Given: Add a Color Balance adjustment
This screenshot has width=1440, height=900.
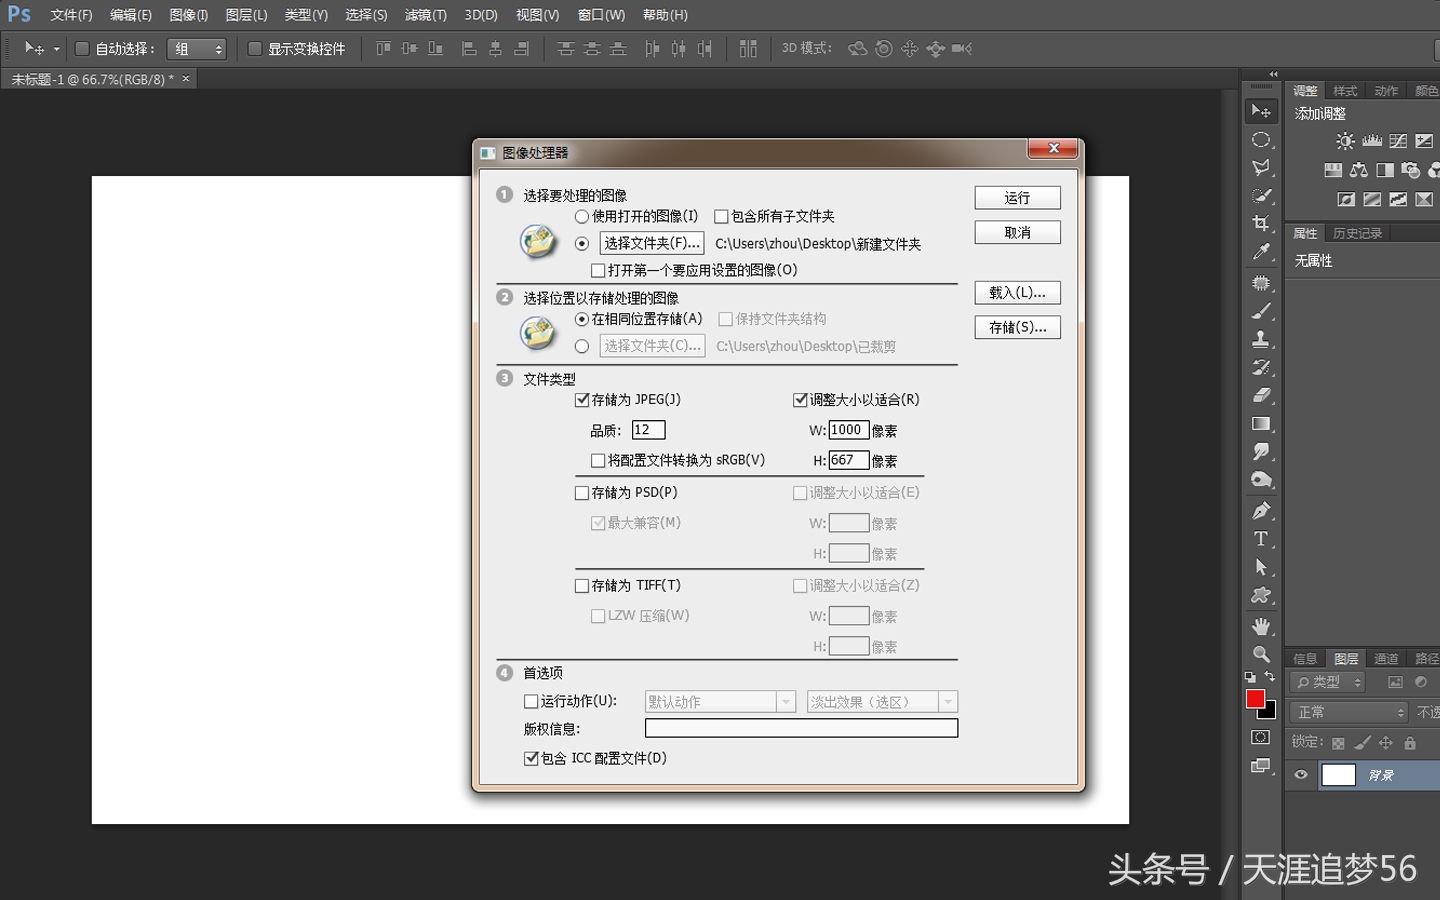Looking at the screenshot, I should coord(1359,170).
